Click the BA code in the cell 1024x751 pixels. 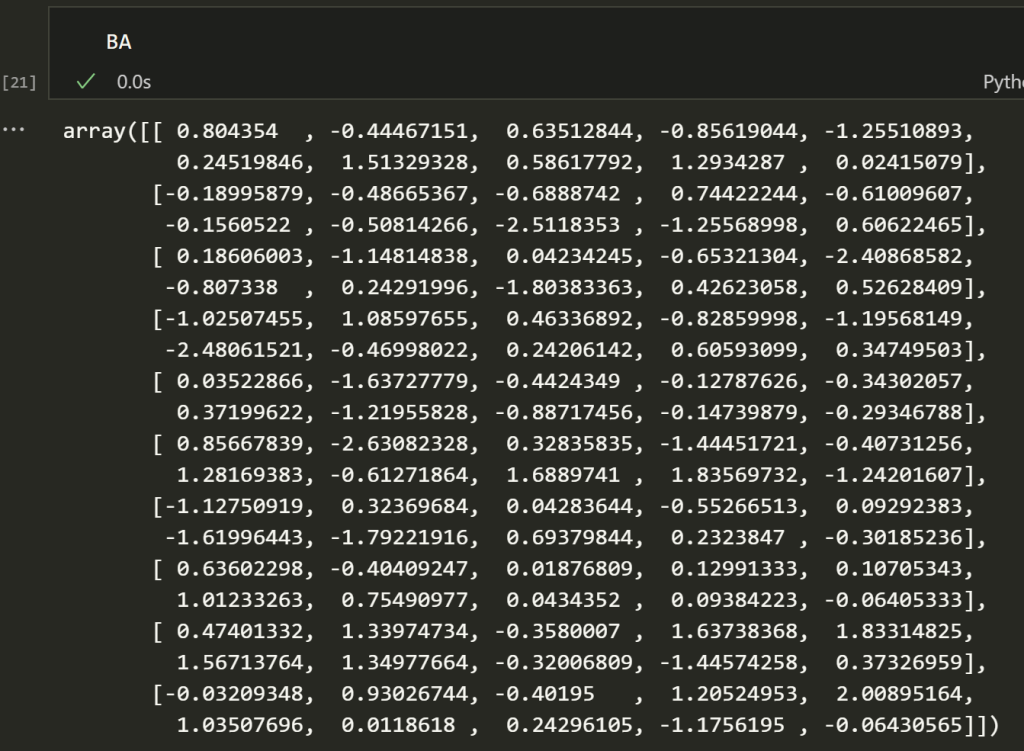tap(119, 42)
